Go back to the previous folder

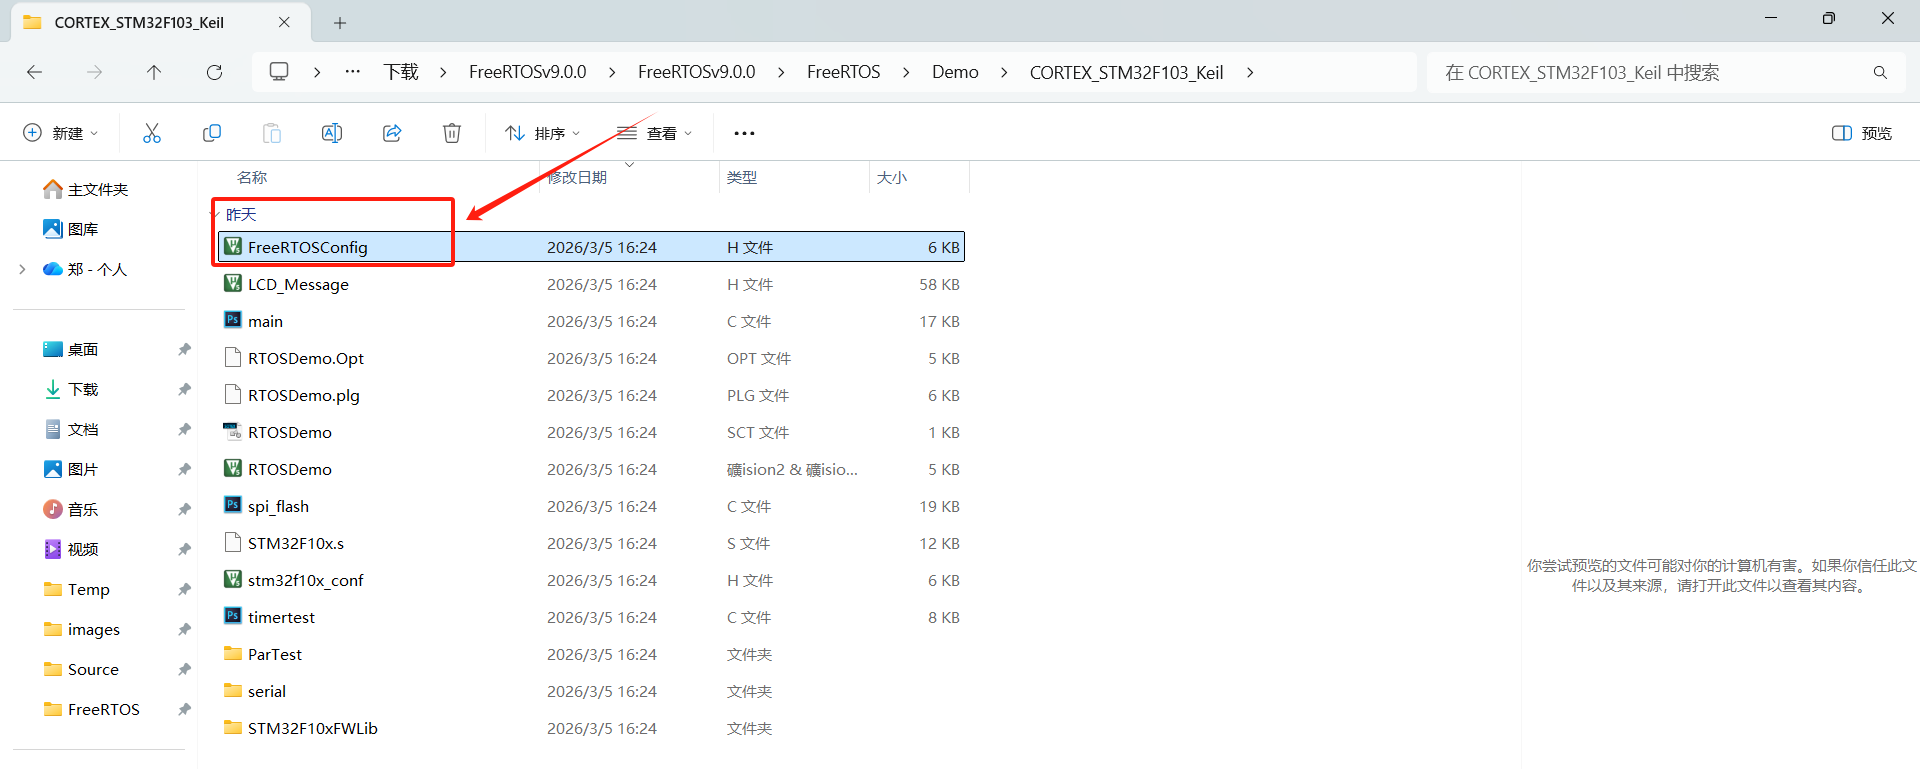click(35, 72)
